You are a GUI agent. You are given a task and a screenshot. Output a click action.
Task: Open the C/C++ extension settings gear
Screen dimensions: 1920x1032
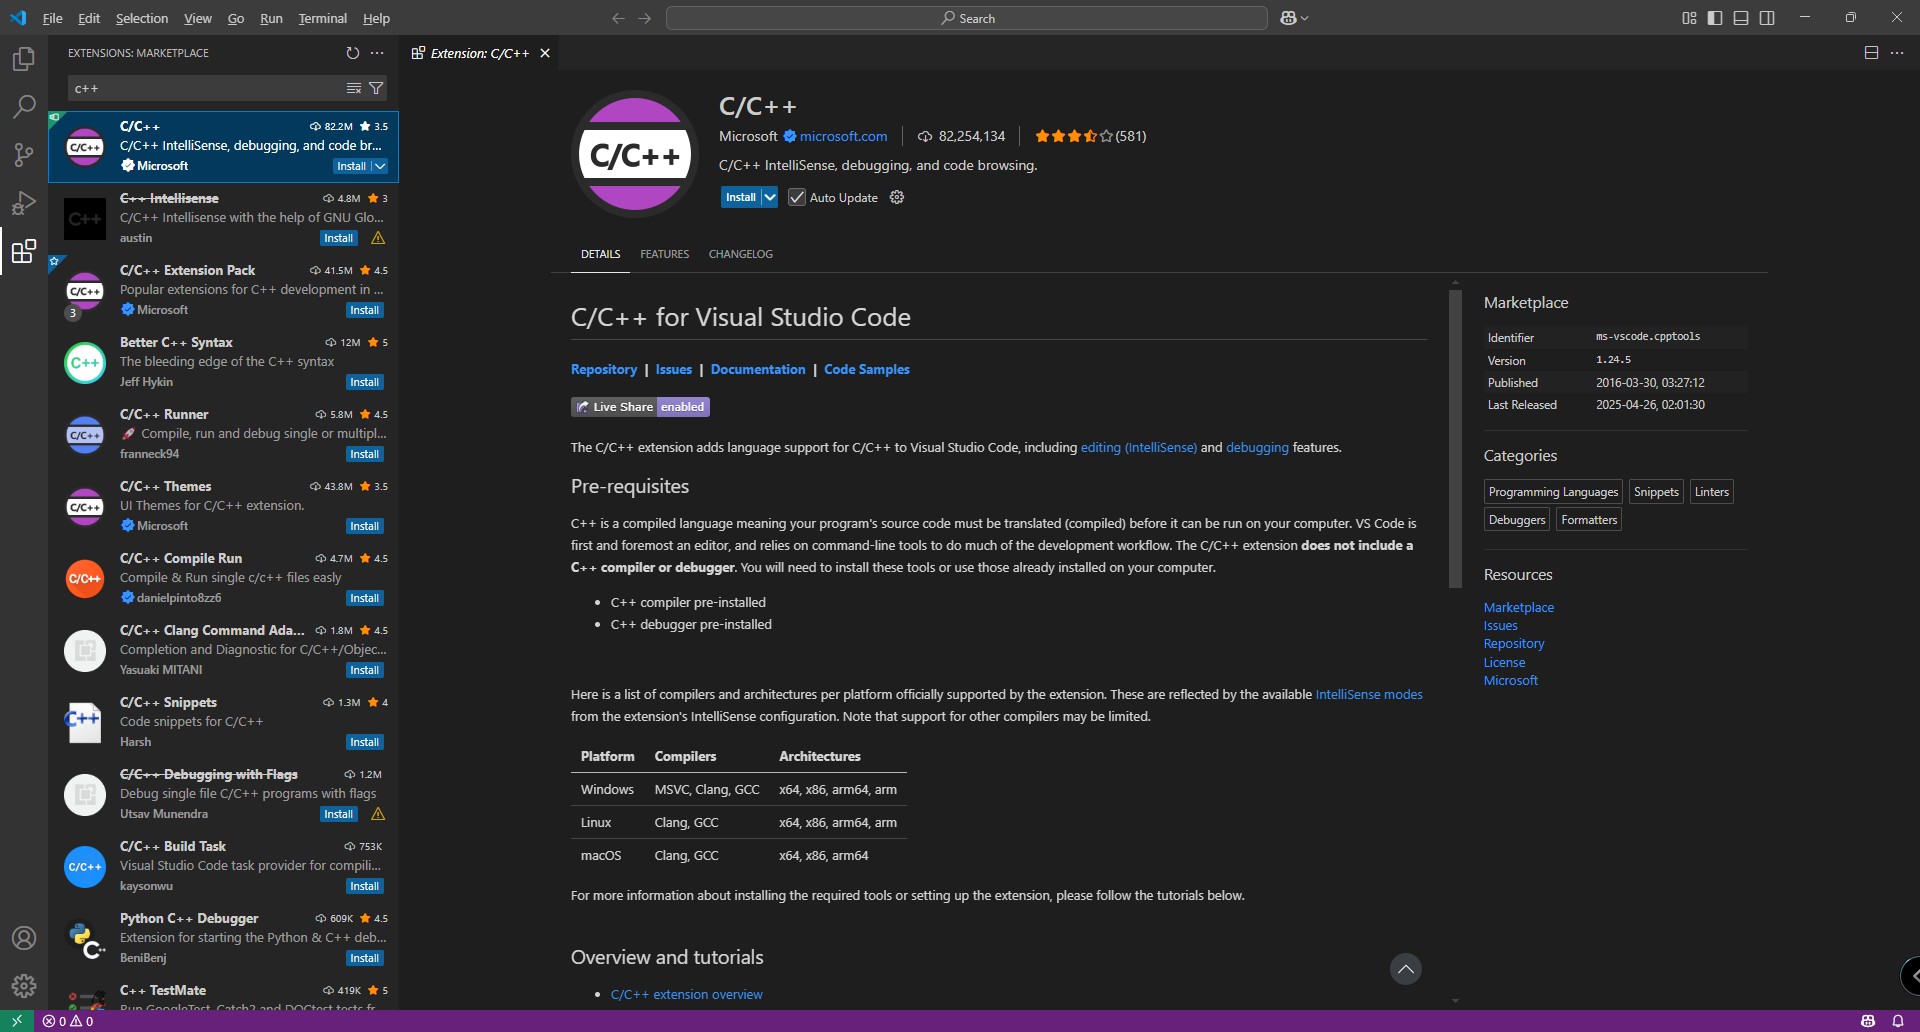(897, 197)
